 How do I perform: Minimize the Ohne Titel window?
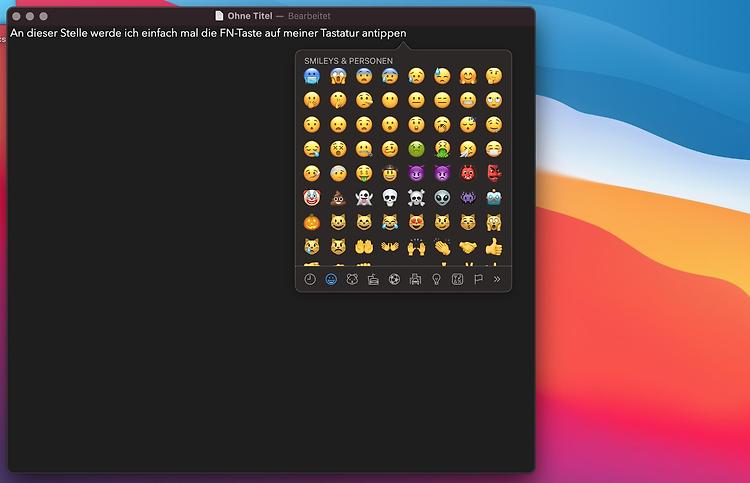click(30, 16)
